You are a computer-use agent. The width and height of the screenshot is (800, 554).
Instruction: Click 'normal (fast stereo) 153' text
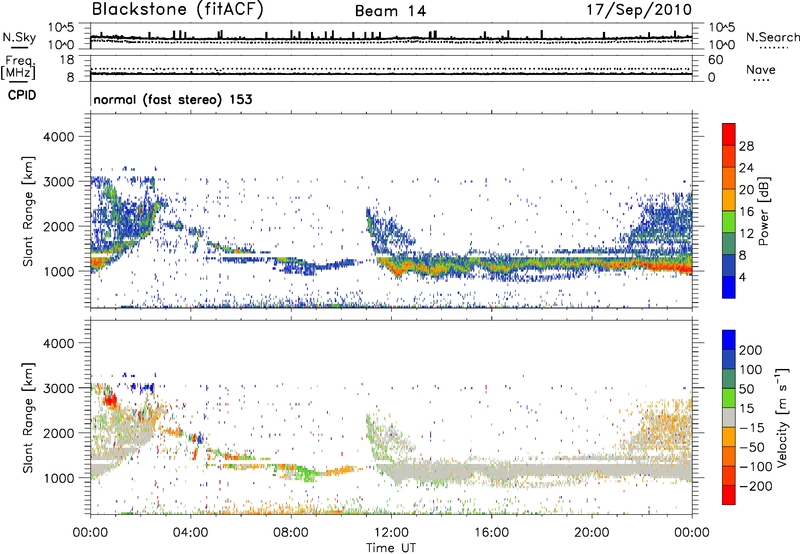tap(173, 99)
